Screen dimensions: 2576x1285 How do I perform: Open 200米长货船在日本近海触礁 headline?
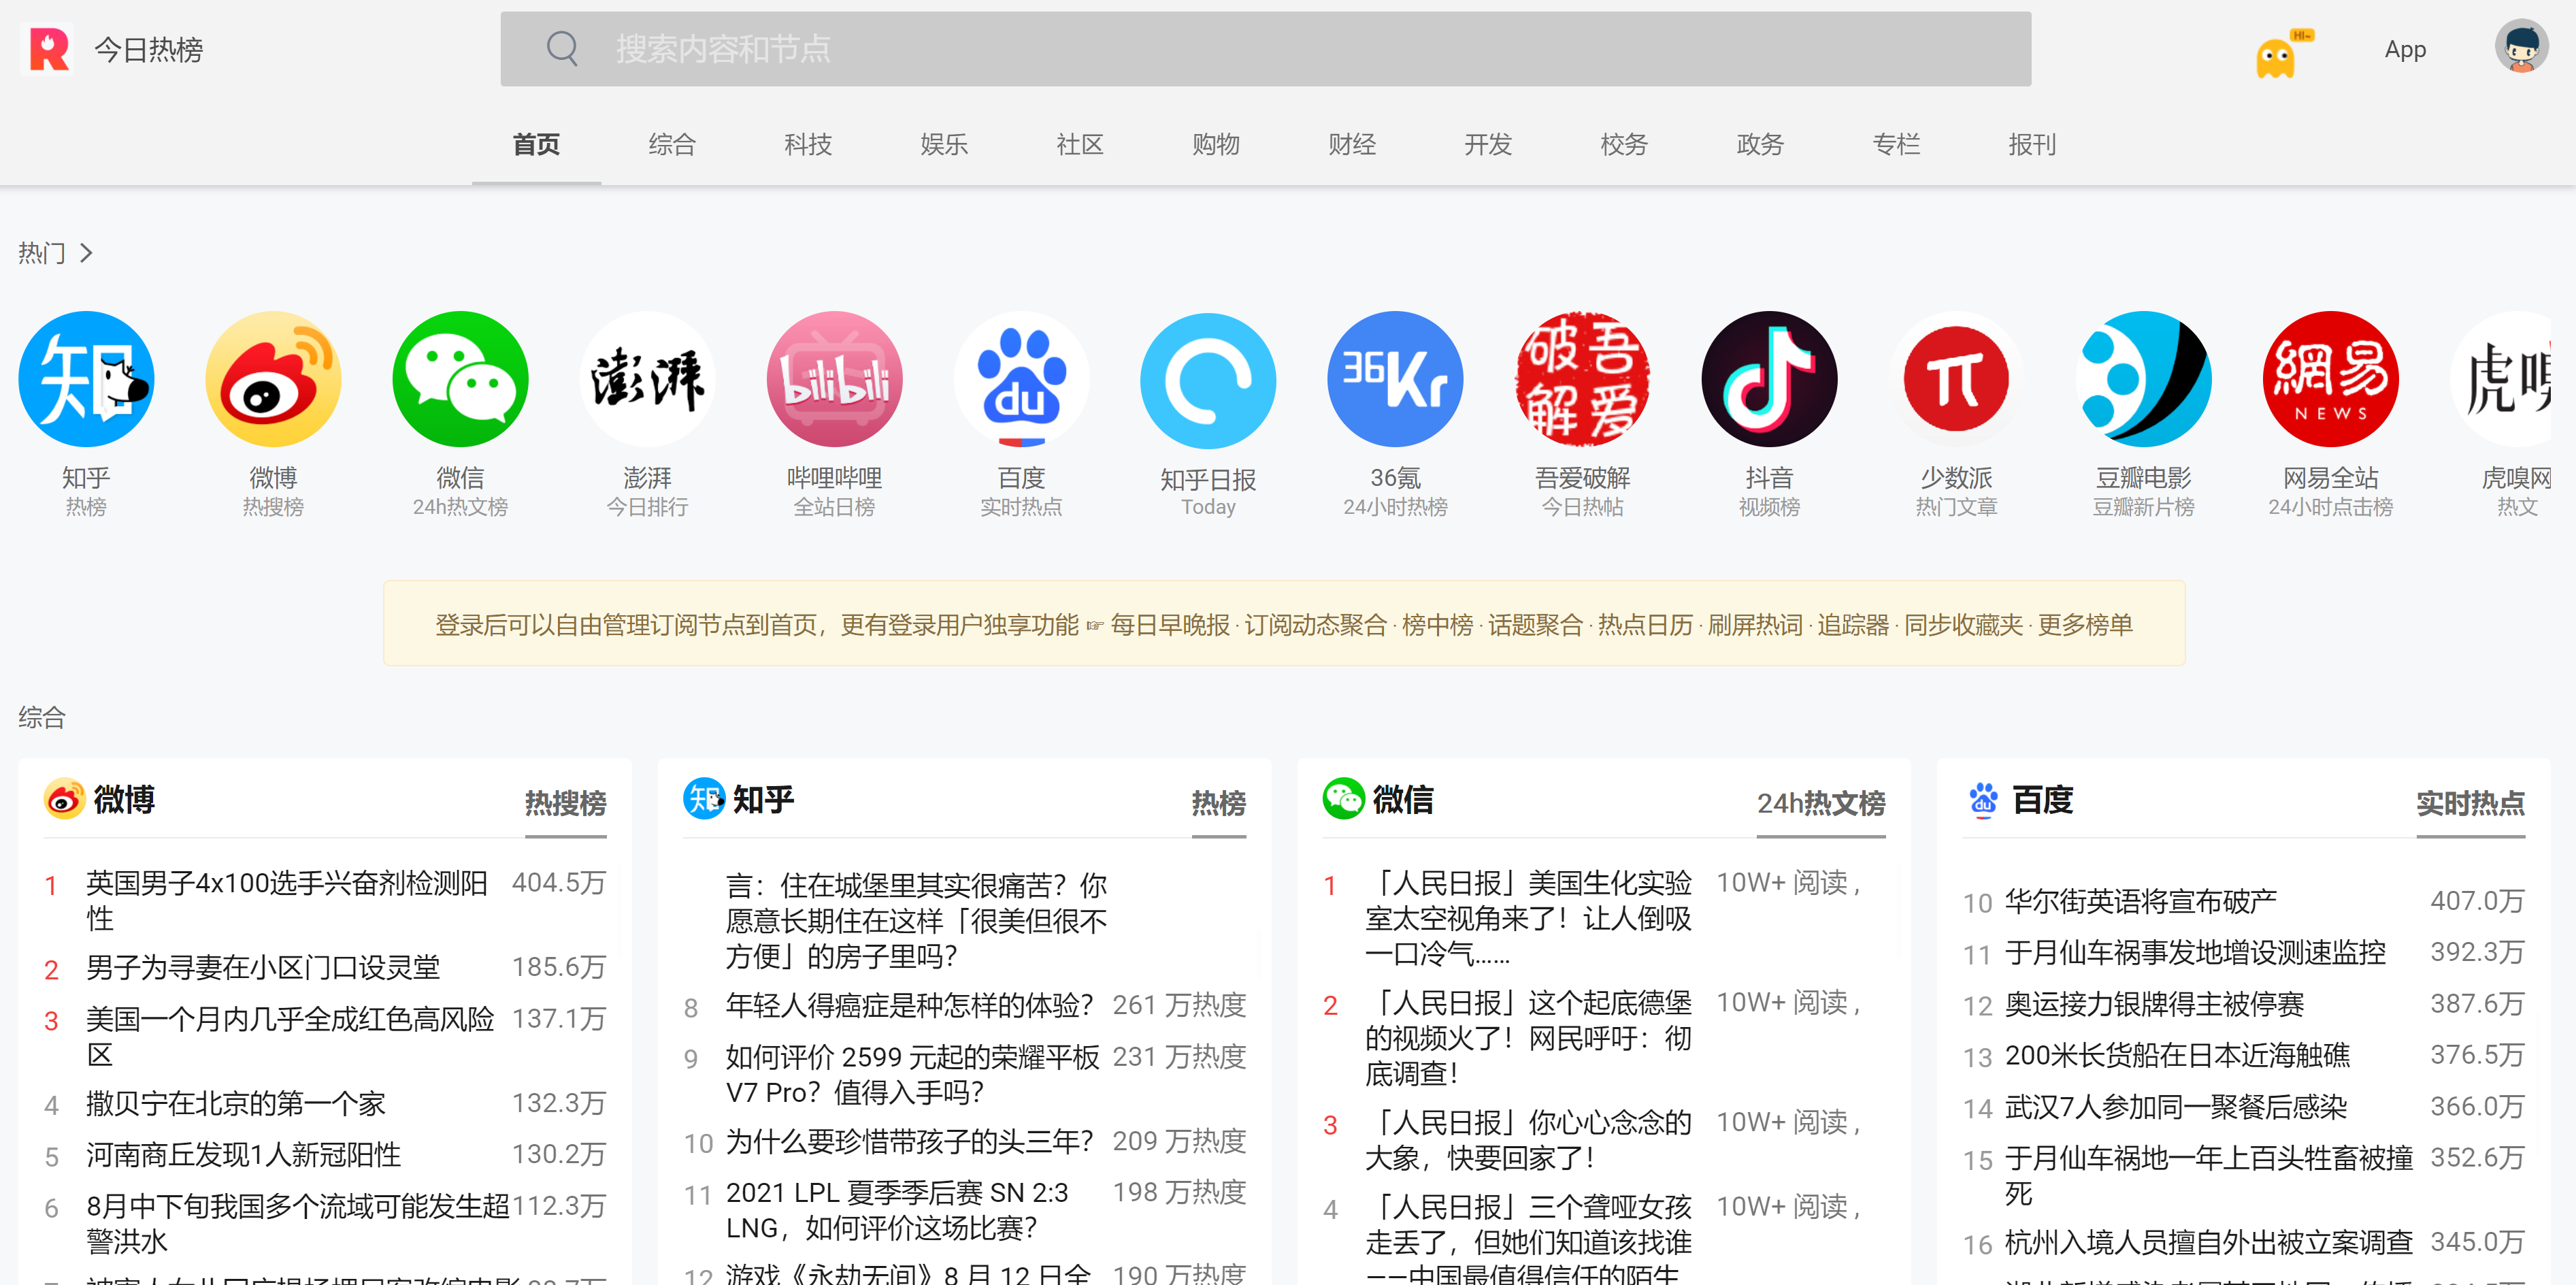2177,1055
